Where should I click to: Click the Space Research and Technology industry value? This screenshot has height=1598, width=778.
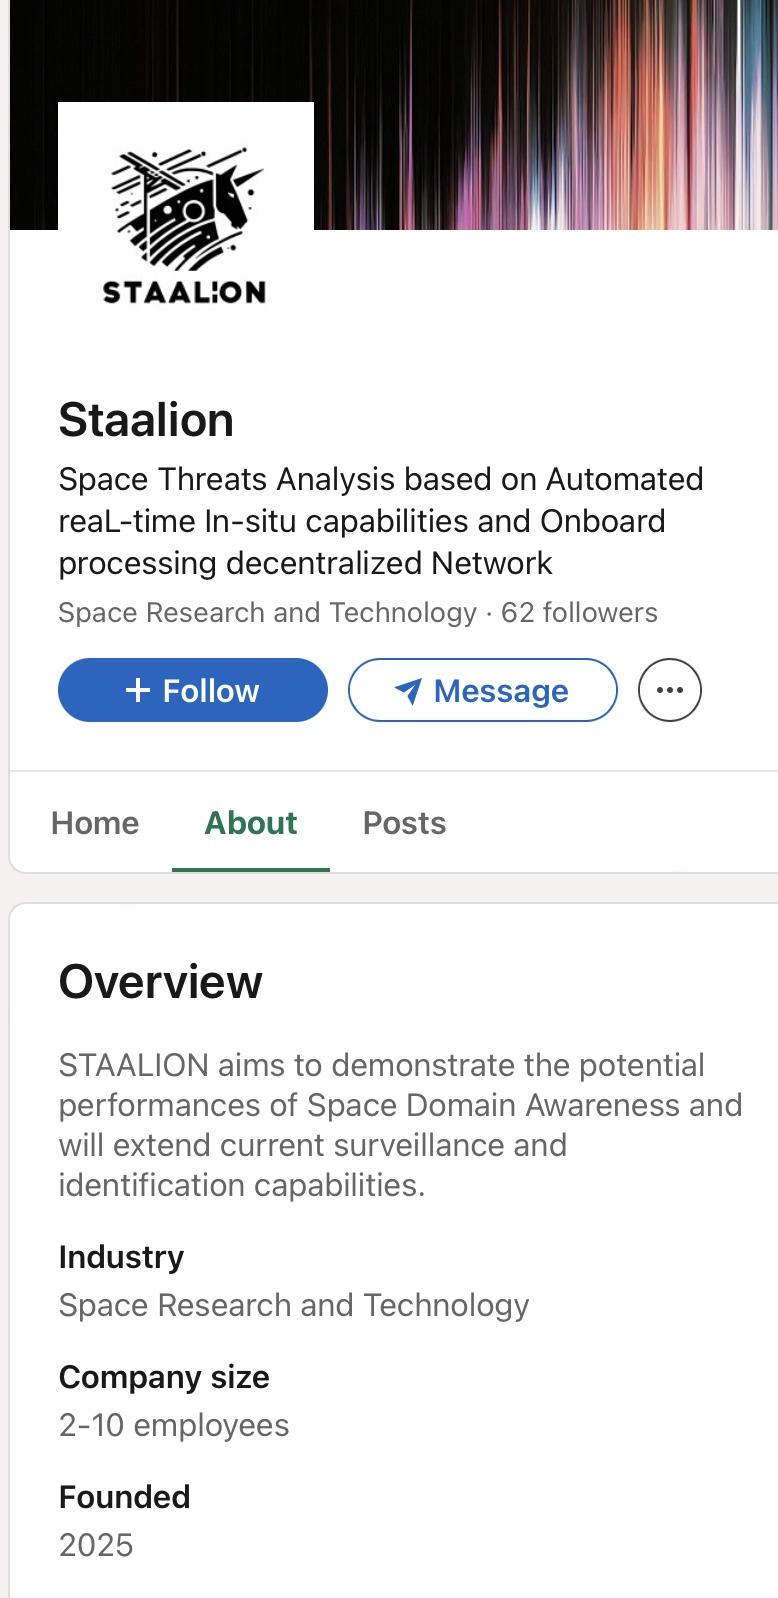click(294, 1305)
